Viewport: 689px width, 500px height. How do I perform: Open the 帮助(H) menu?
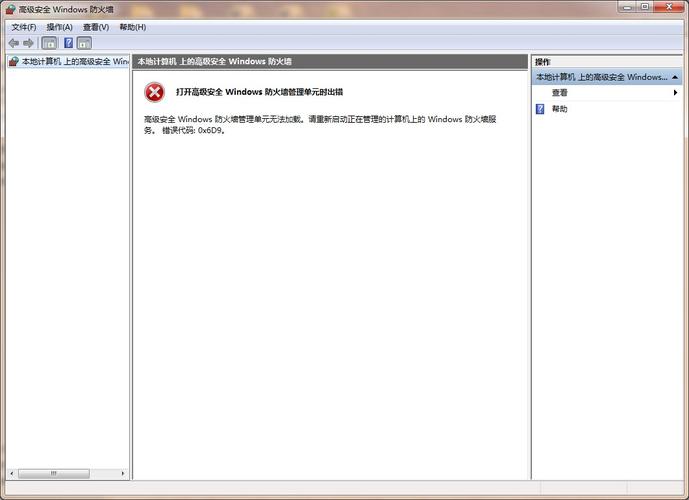[133, 27]
